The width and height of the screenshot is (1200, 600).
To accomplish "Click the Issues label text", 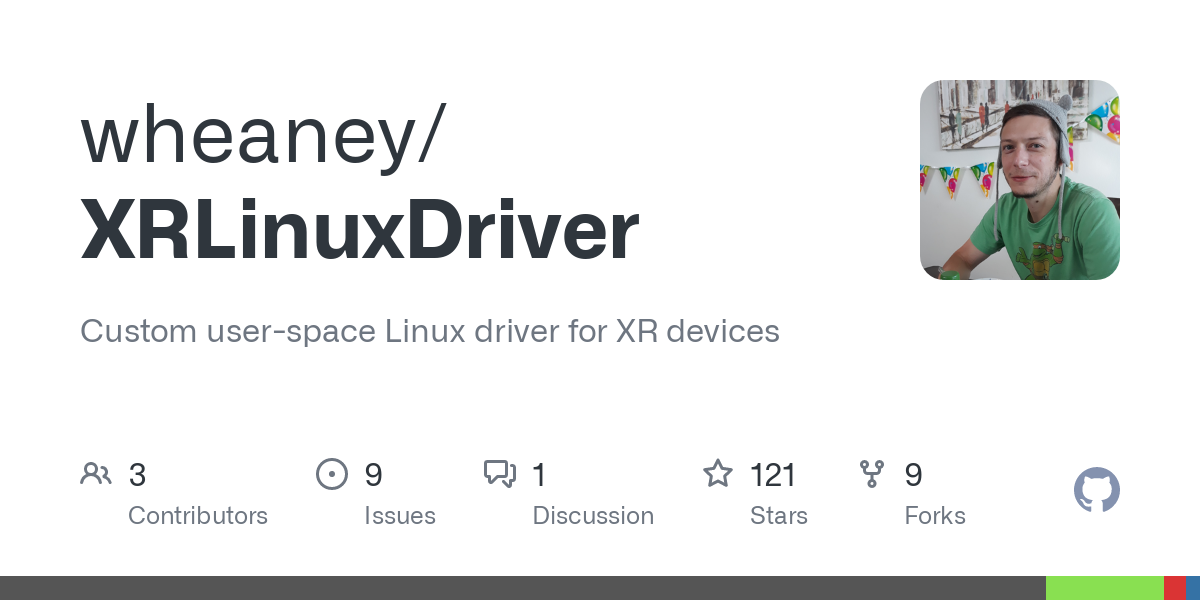I will tap(400, 516).
